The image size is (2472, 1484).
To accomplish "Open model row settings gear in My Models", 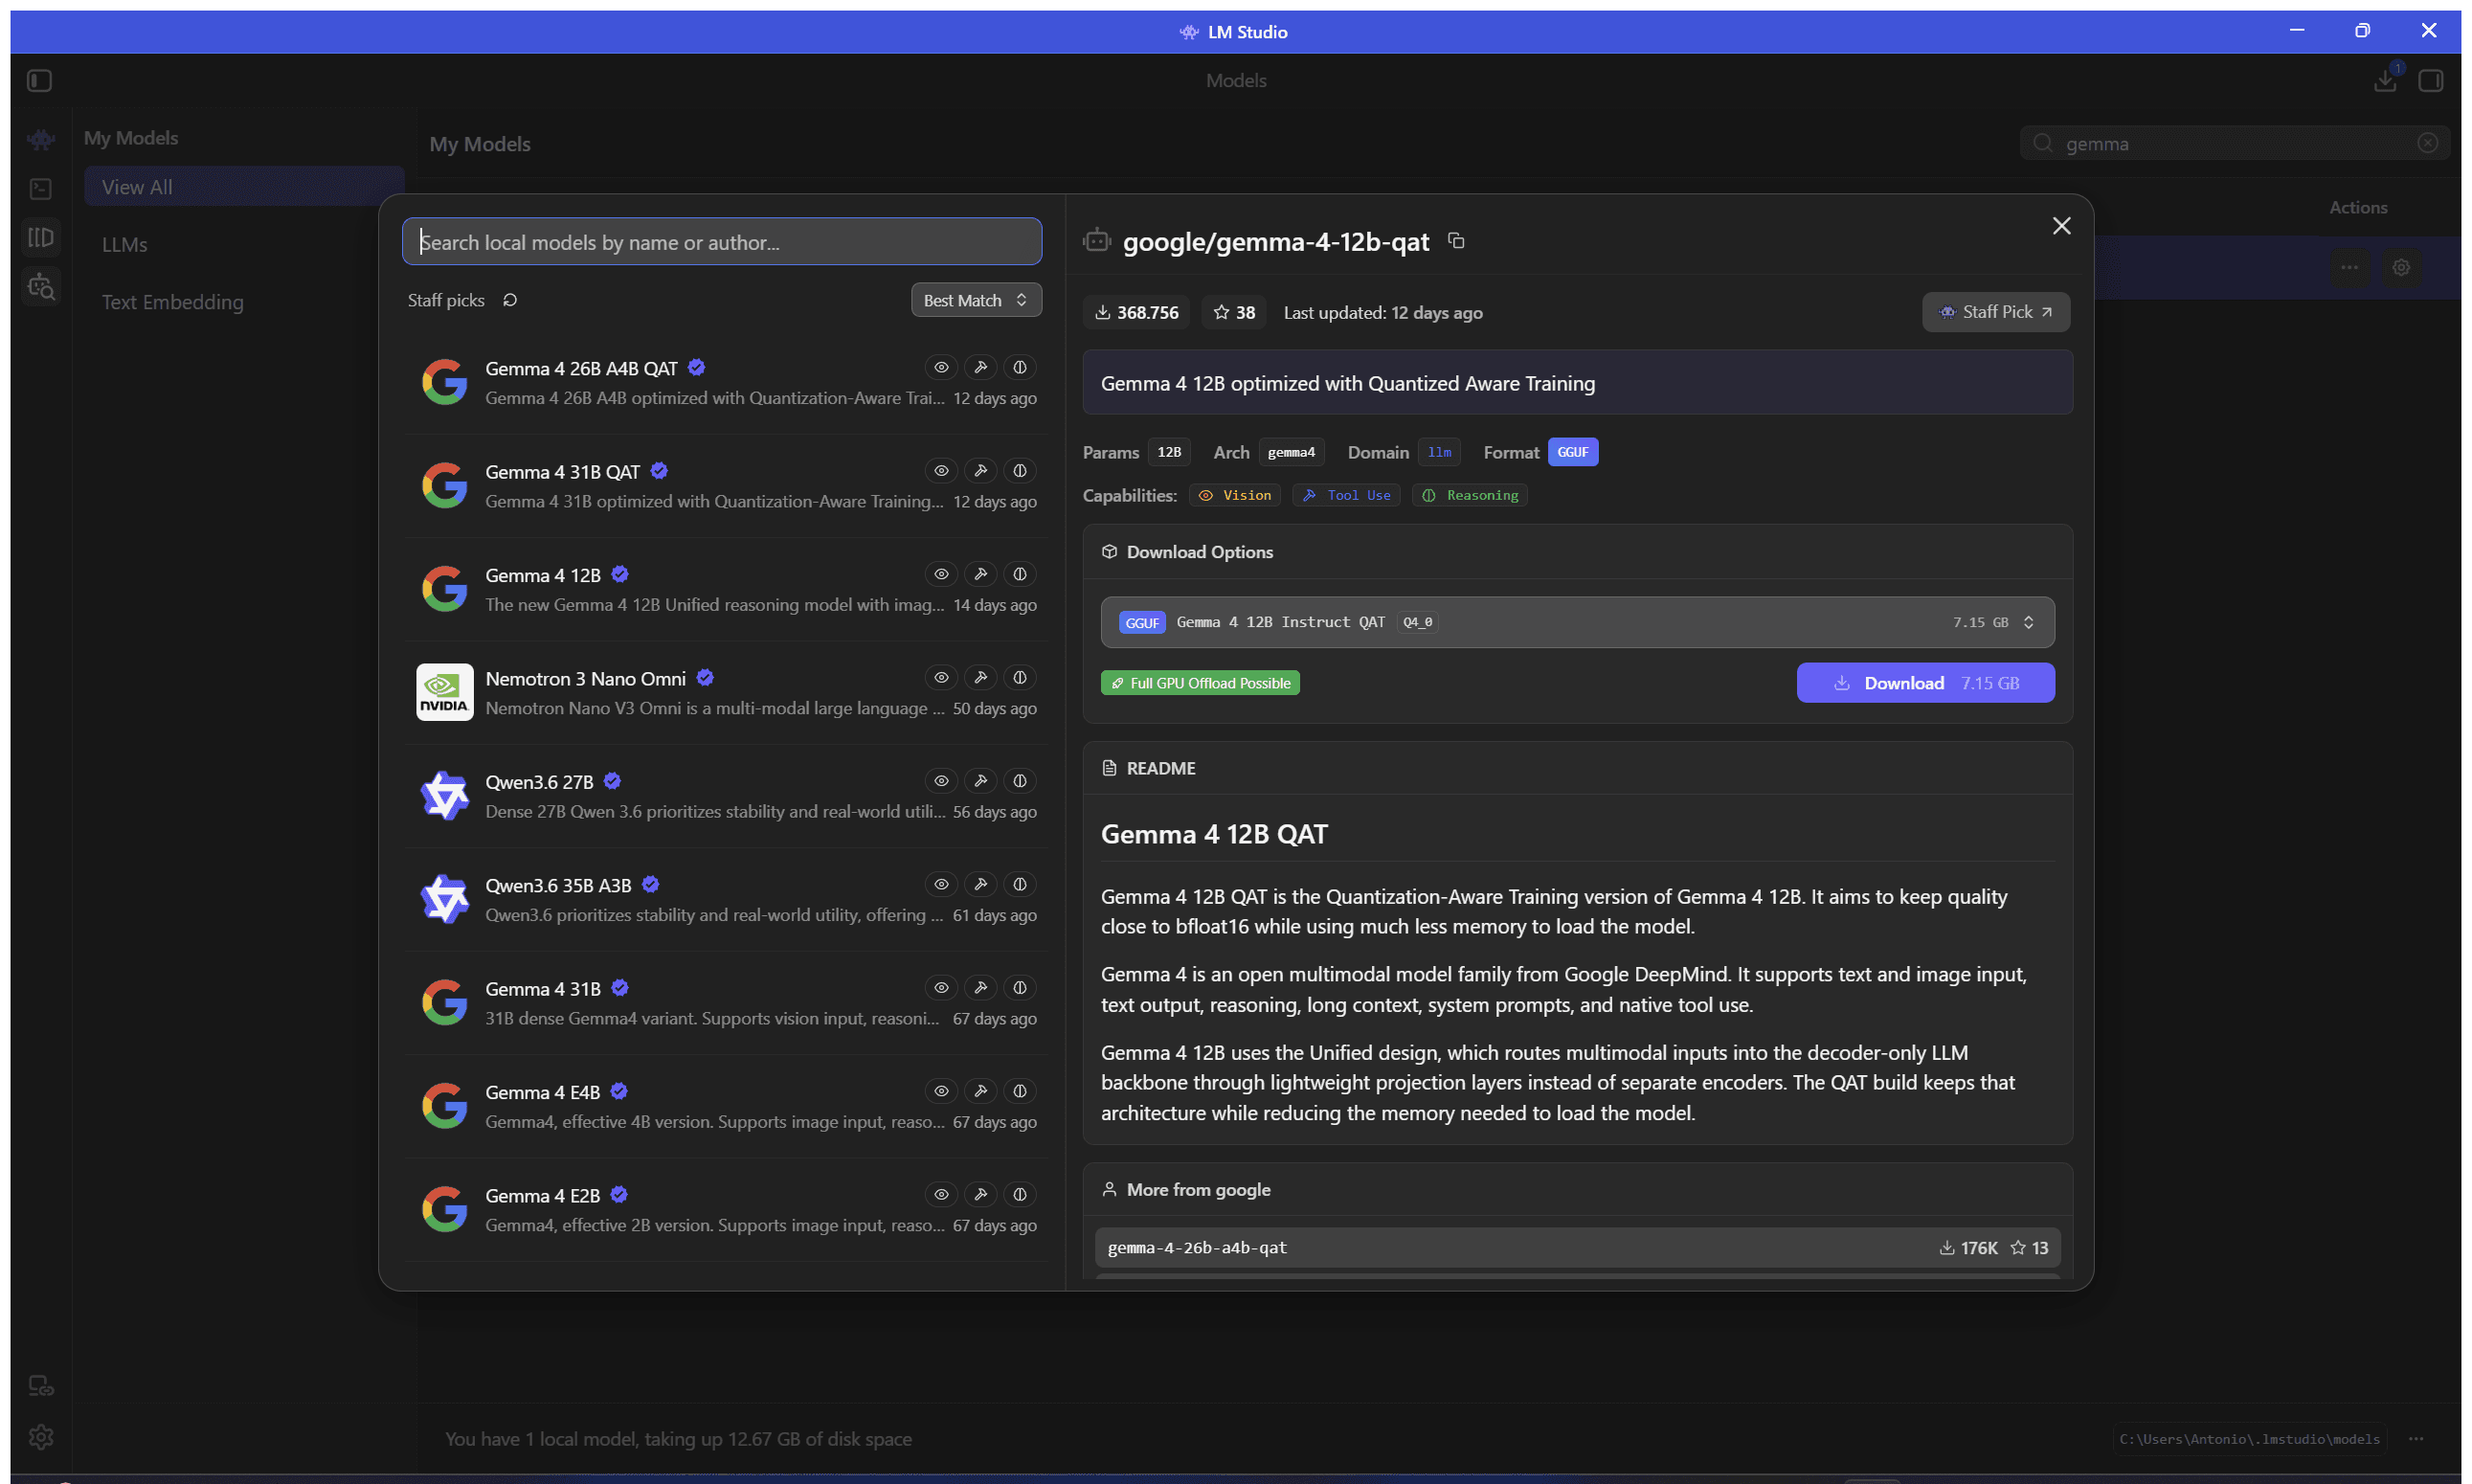I will coord(2401,267).
